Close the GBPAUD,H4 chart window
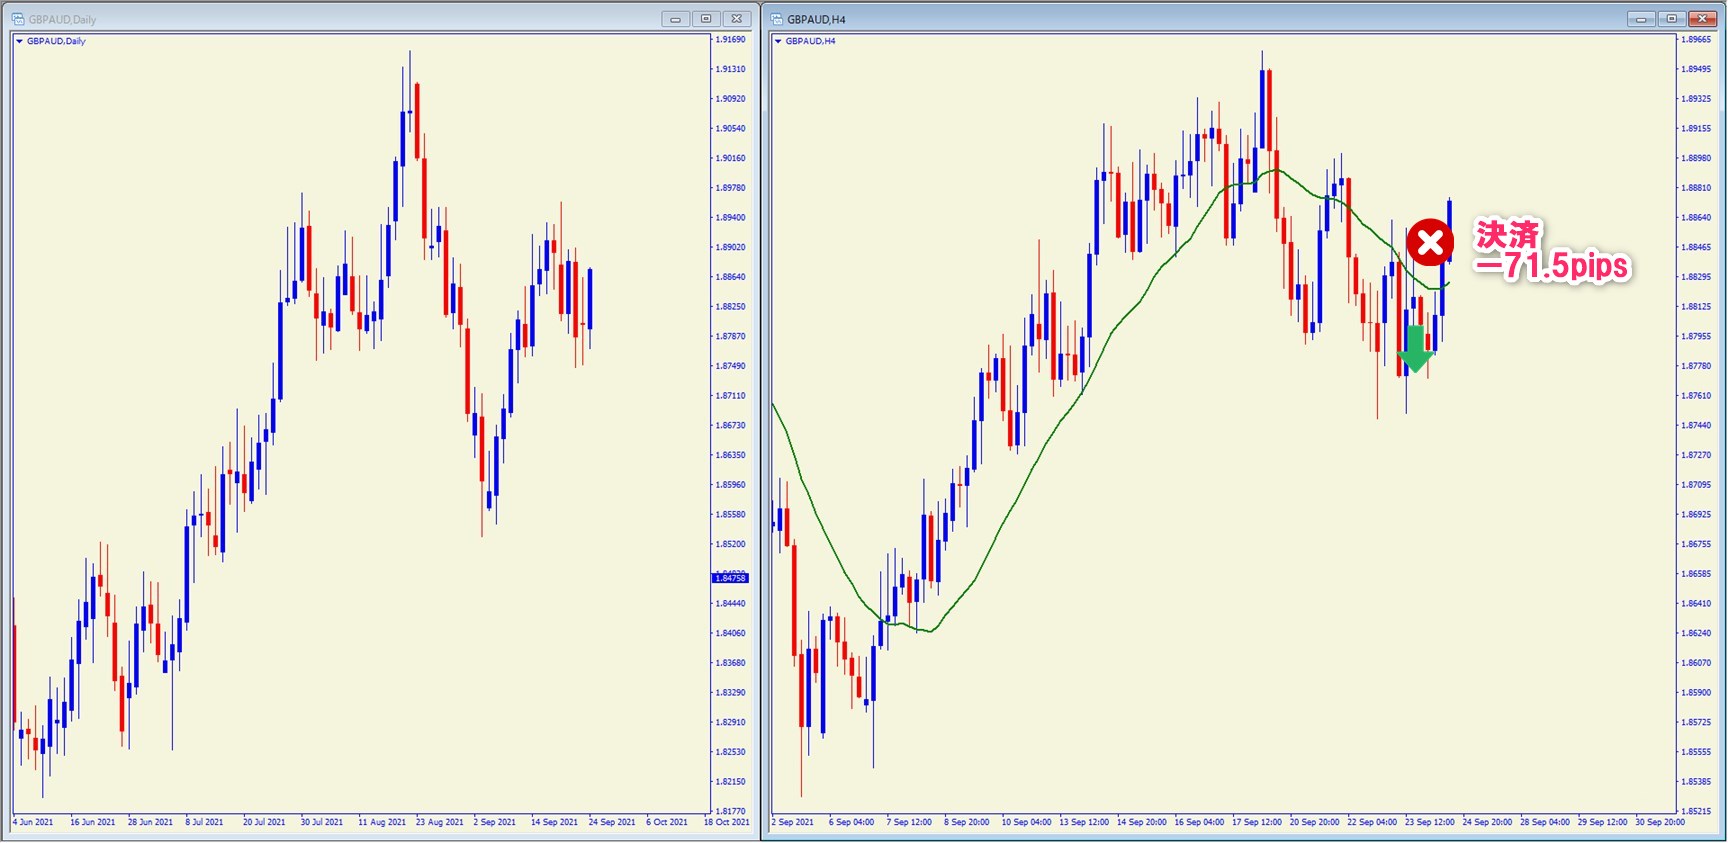The width and height of the screenshot is (1728, 843). point(1702,19)
